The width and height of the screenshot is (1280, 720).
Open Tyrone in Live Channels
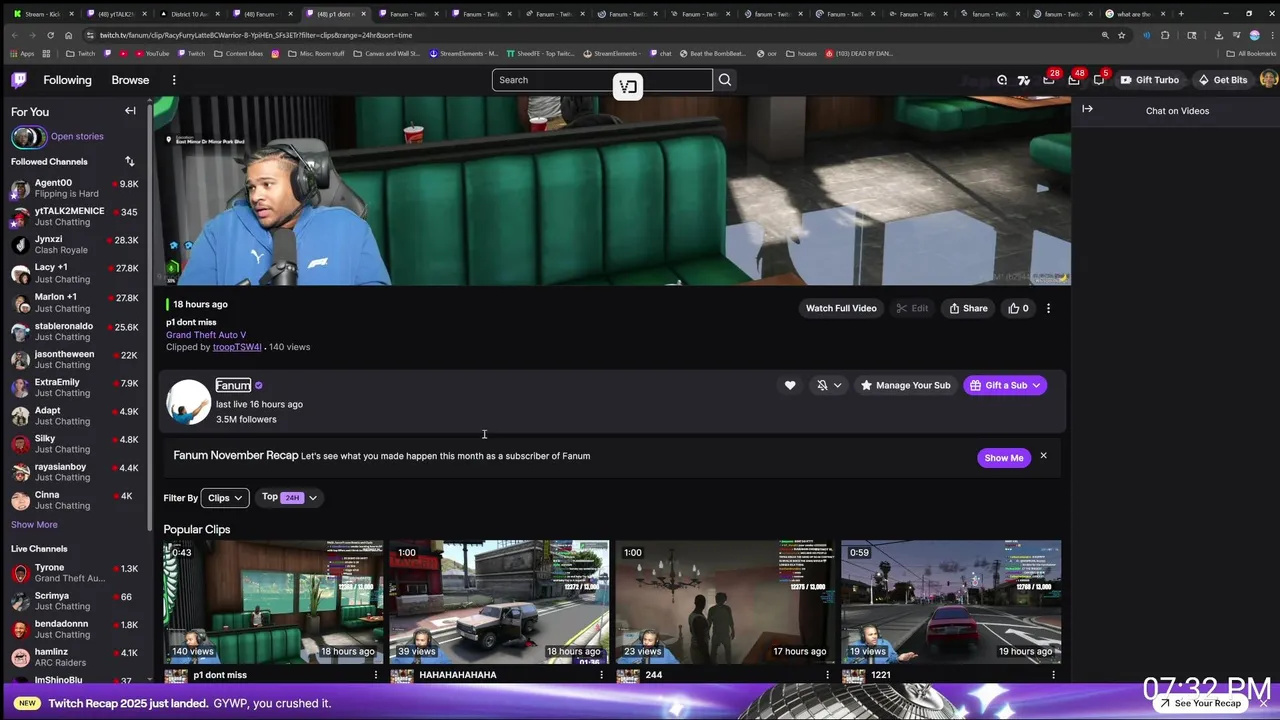[x=75, y=573]
